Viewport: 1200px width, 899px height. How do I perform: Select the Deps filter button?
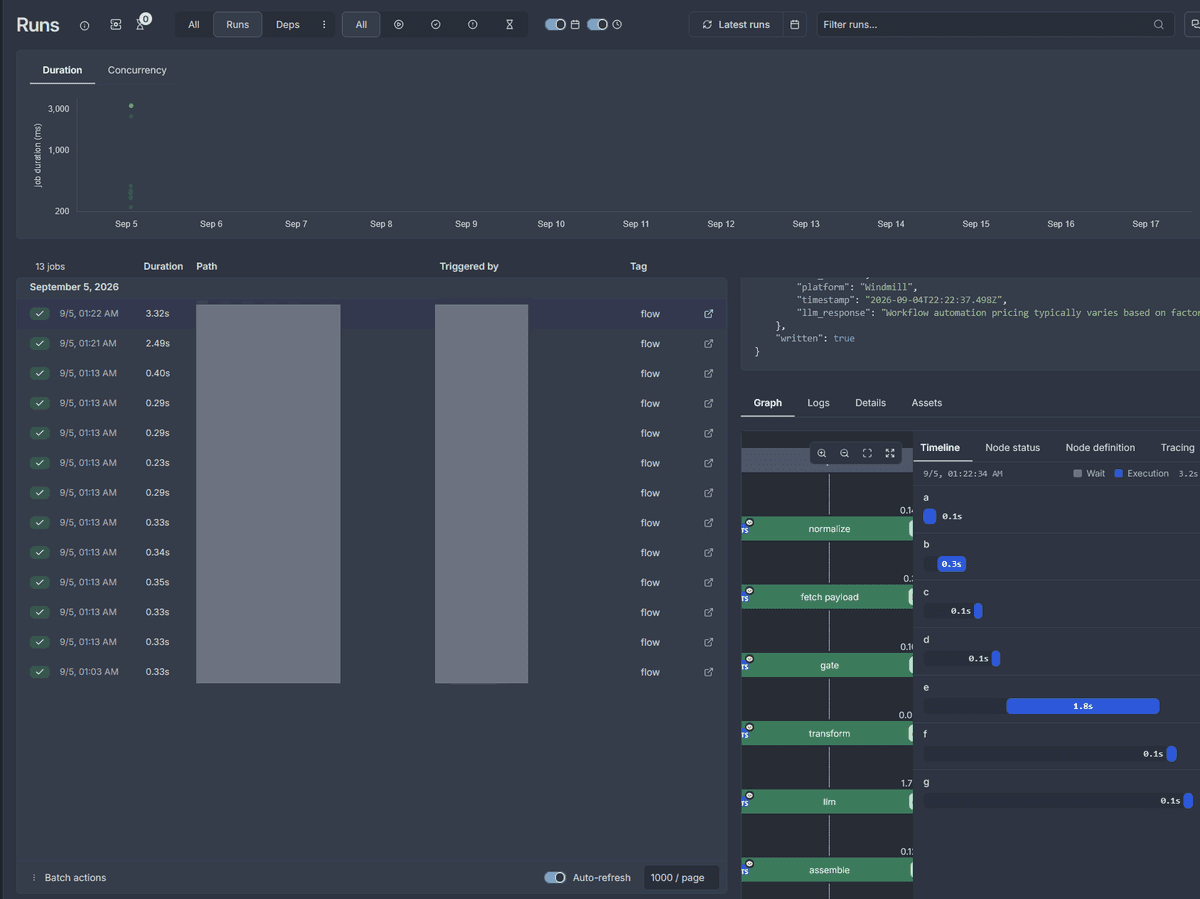click(288, 24)
